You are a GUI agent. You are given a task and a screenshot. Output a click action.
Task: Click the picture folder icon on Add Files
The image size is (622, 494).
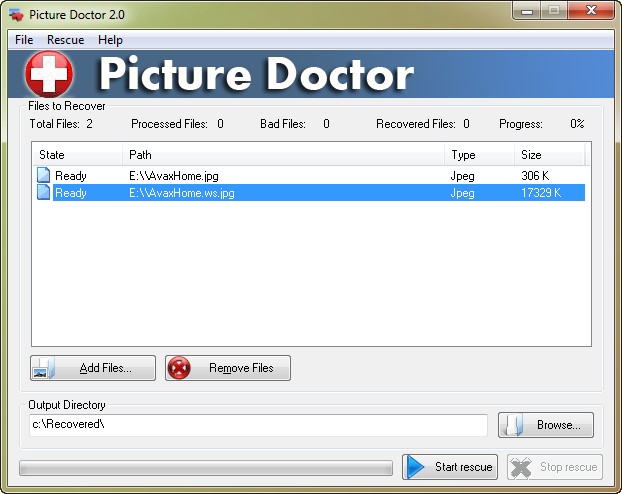(43, 368)
